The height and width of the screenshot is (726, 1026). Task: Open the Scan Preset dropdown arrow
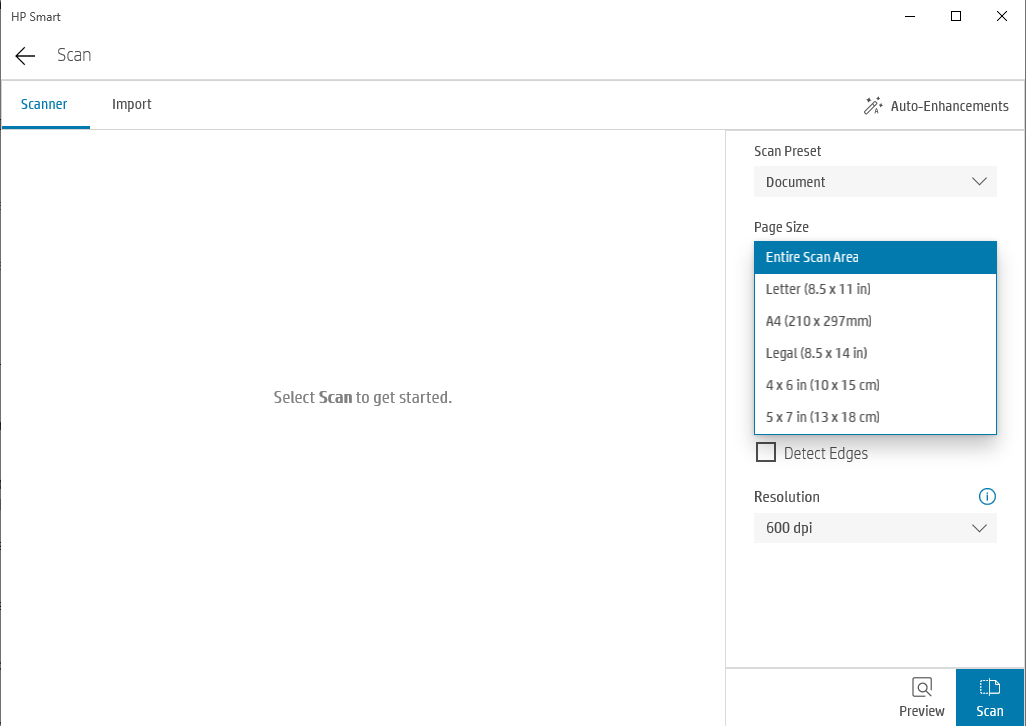click(x=979, y=181)
